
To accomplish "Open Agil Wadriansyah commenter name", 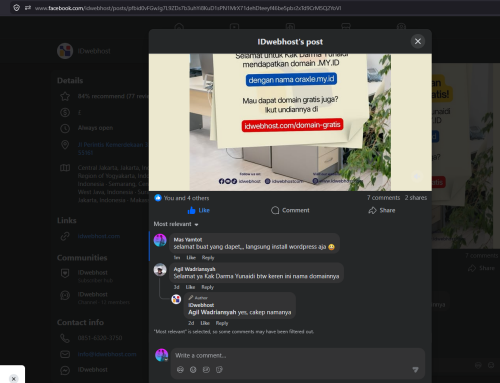I will point(194,269).
